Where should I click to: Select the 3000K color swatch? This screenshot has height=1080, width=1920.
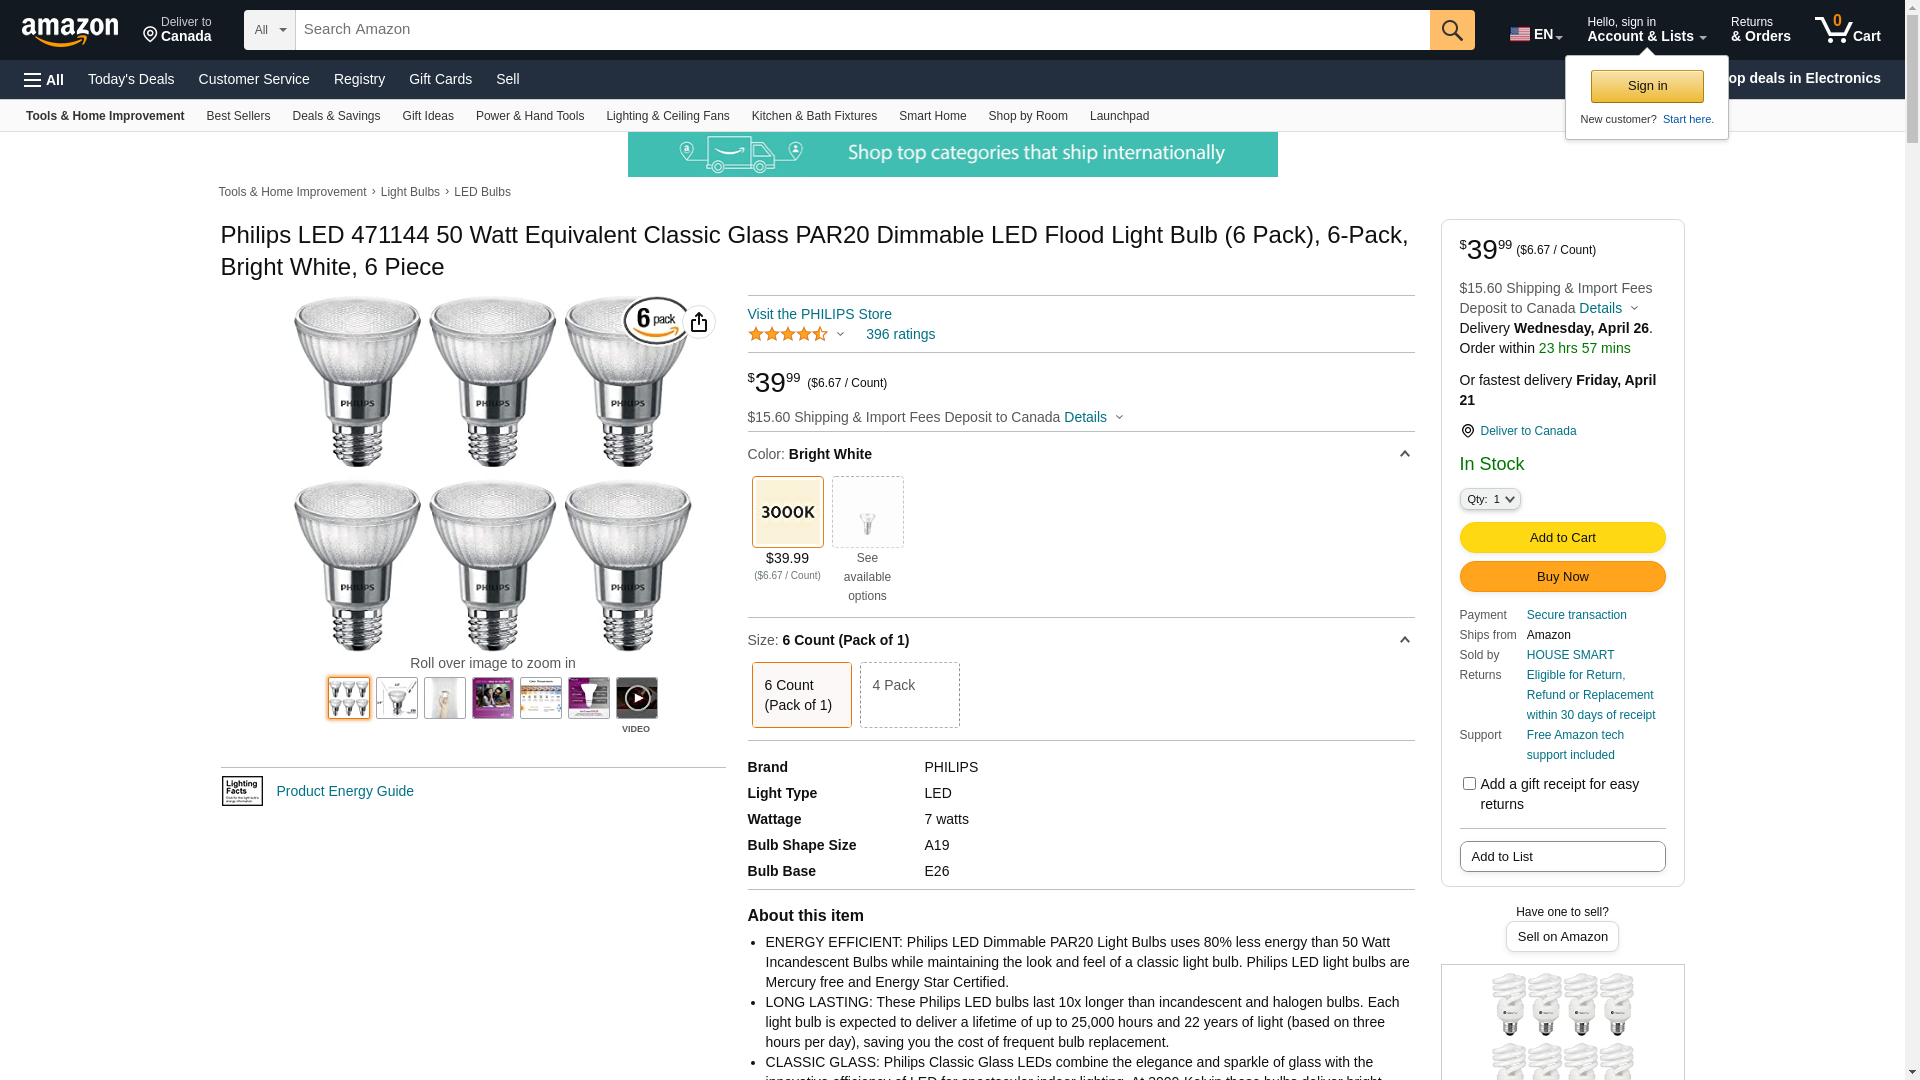point(787,512)
